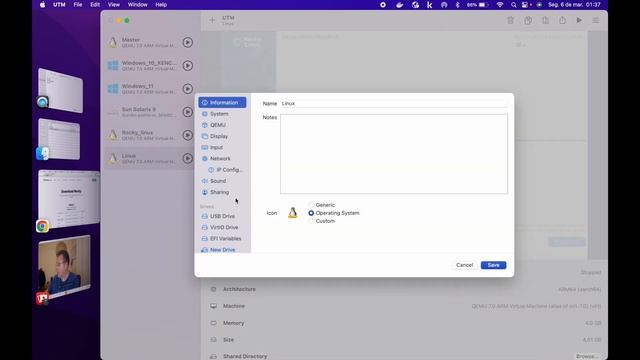Start the Windows_10 virtual machine
The width and height of the screenshot is (640, 360).
[x=187, y=66]
